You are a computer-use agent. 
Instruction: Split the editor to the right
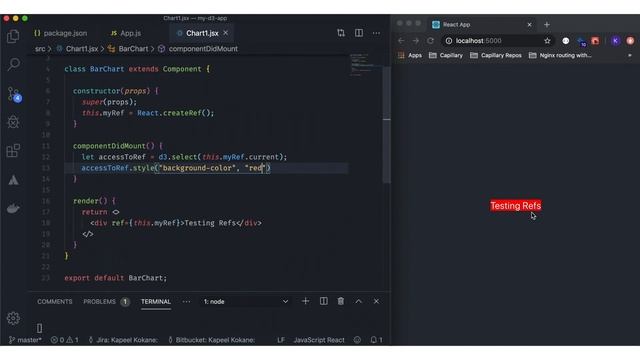(359, 33)
